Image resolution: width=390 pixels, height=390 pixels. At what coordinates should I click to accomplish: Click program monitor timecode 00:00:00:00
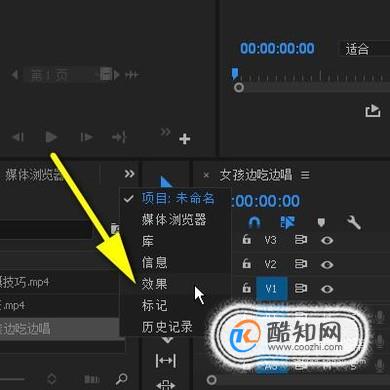coord(277,48)
